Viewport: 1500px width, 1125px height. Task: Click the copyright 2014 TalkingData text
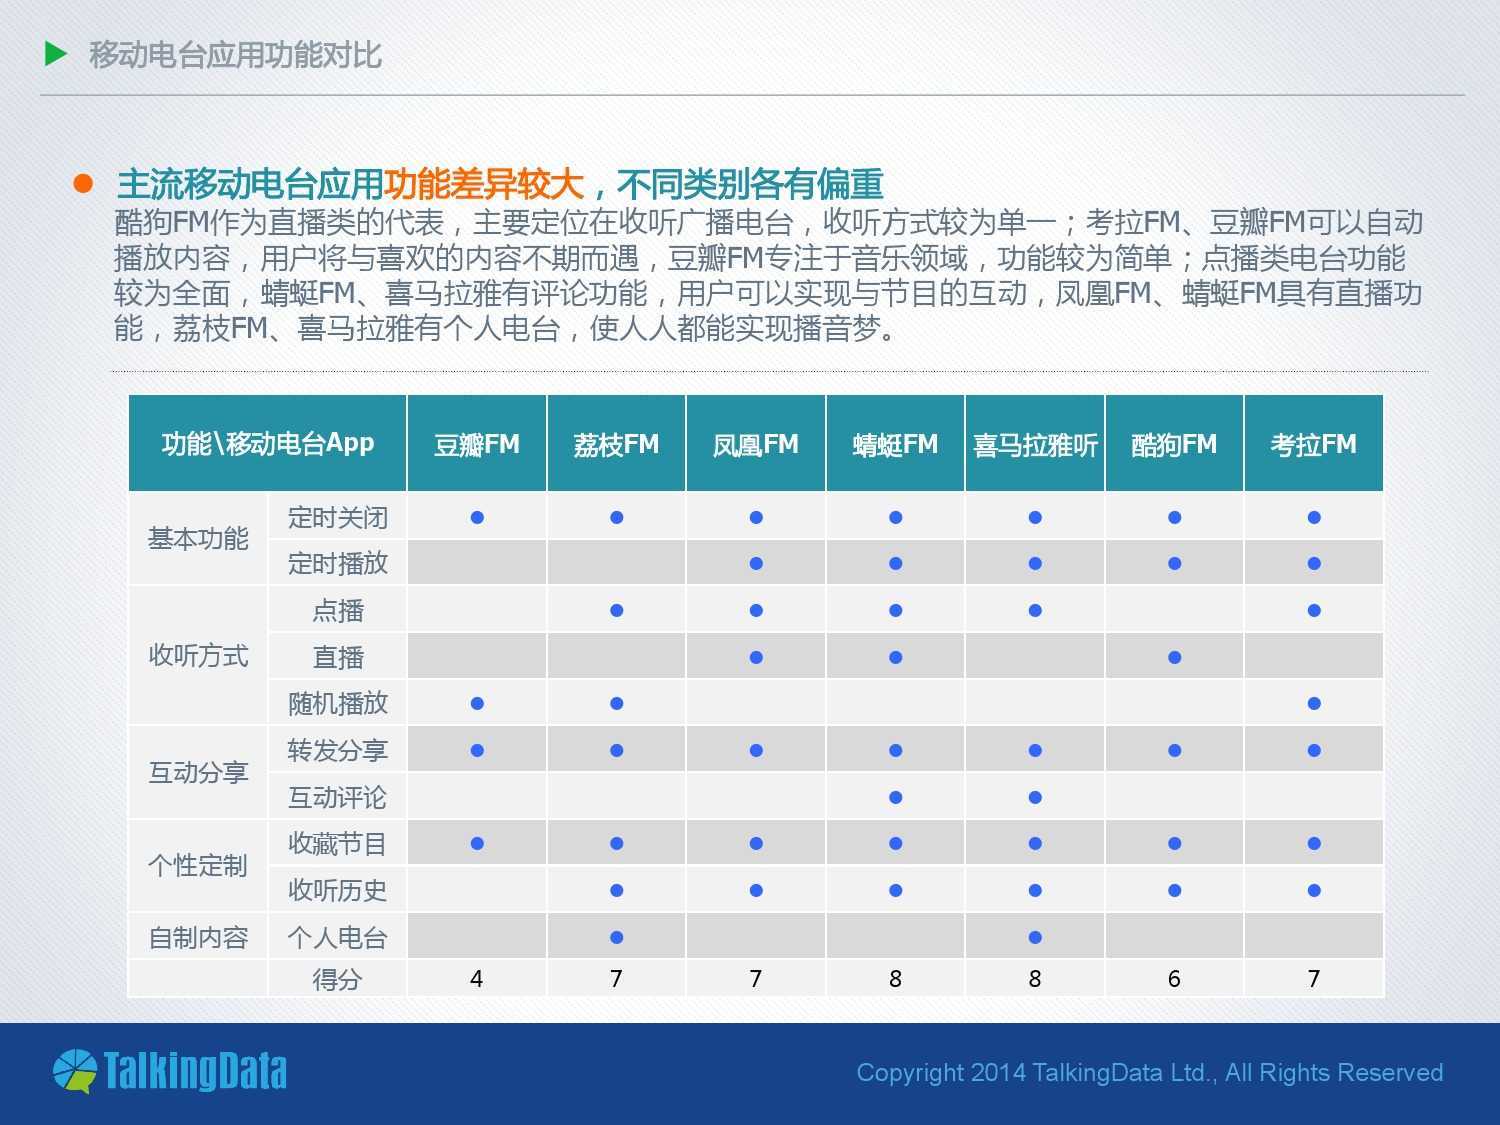(x=1149, y=1073)
